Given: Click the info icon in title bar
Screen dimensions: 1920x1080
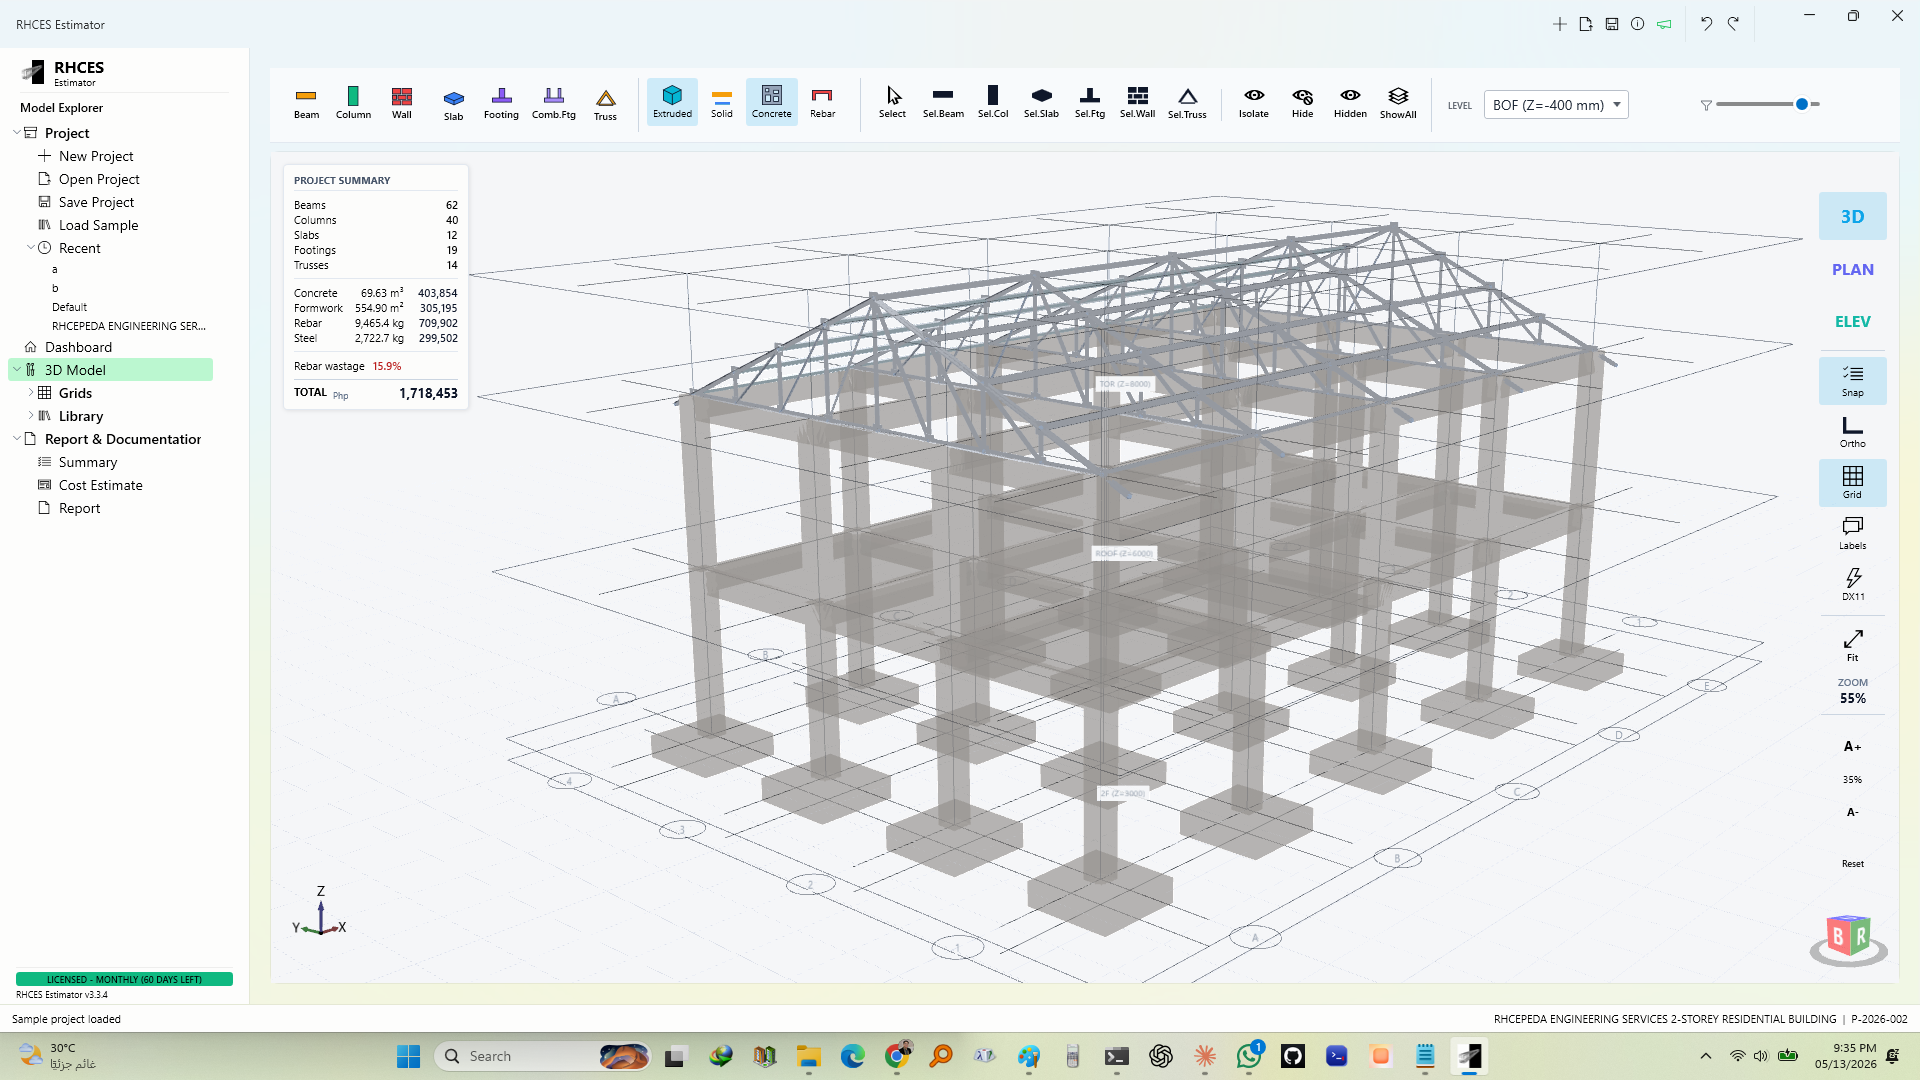Looking at the screenshot, I should coord(1637,24).
